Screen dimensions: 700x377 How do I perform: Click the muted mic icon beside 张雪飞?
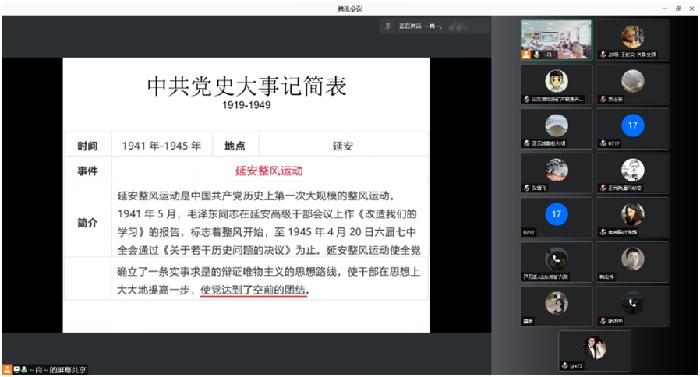[x=527, y=188]
